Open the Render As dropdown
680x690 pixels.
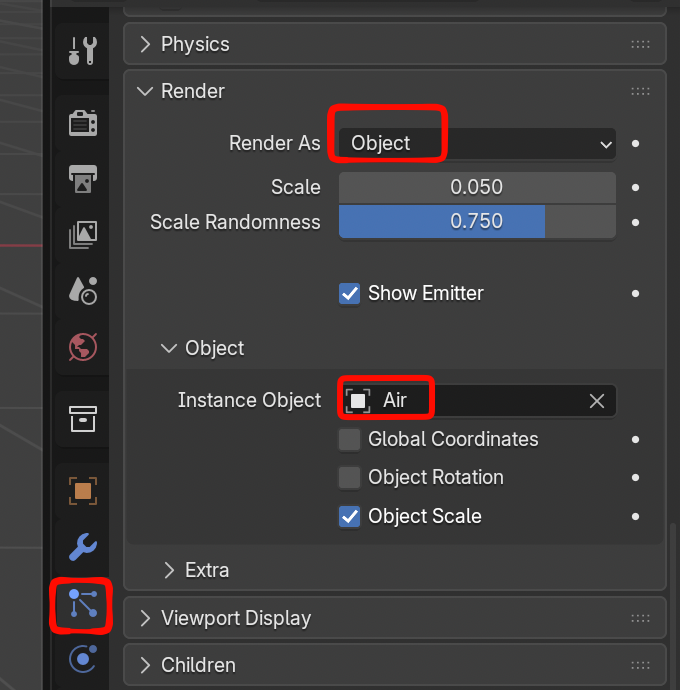(477, 144)
